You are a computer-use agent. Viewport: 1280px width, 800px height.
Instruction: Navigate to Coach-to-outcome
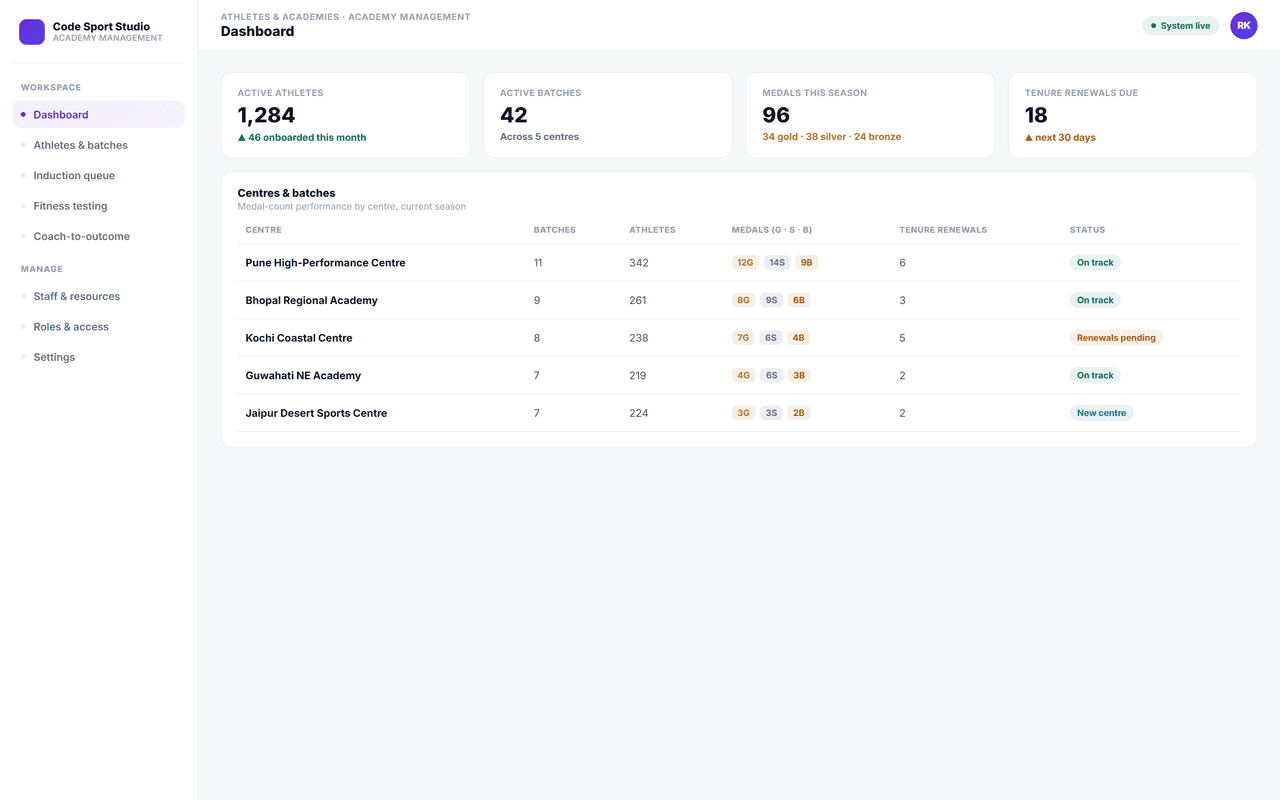coord(99,236)
